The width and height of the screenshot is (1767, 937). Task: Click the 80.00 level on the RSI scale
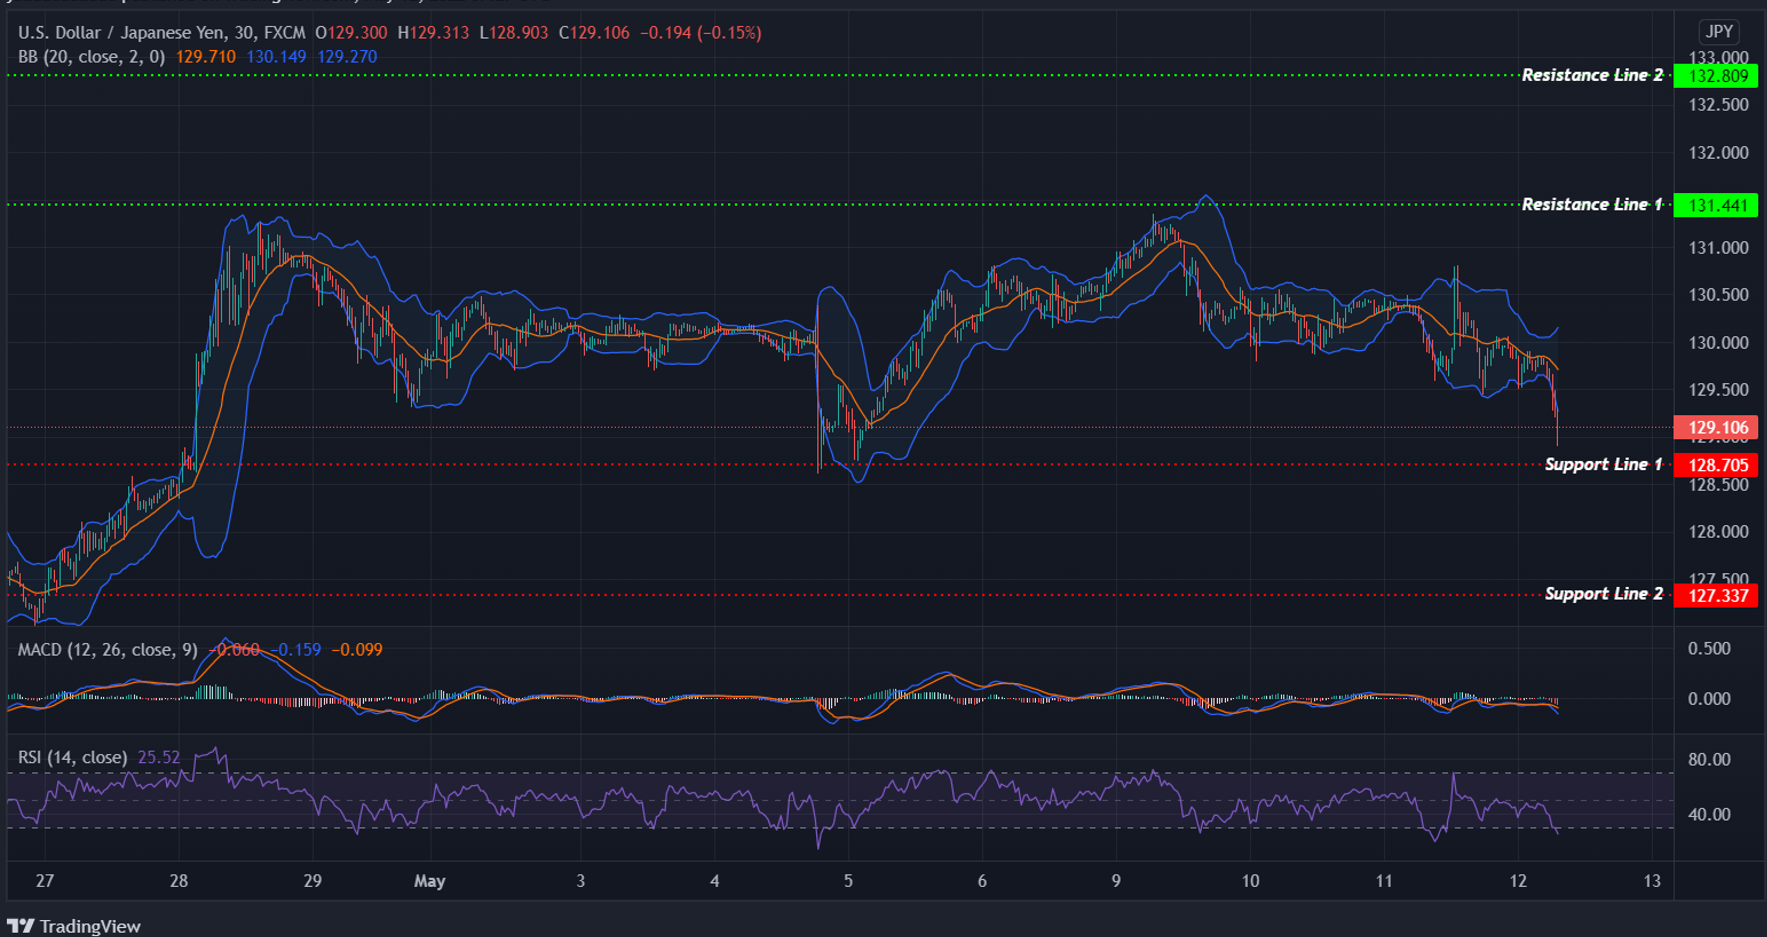tap(1712, 759)
